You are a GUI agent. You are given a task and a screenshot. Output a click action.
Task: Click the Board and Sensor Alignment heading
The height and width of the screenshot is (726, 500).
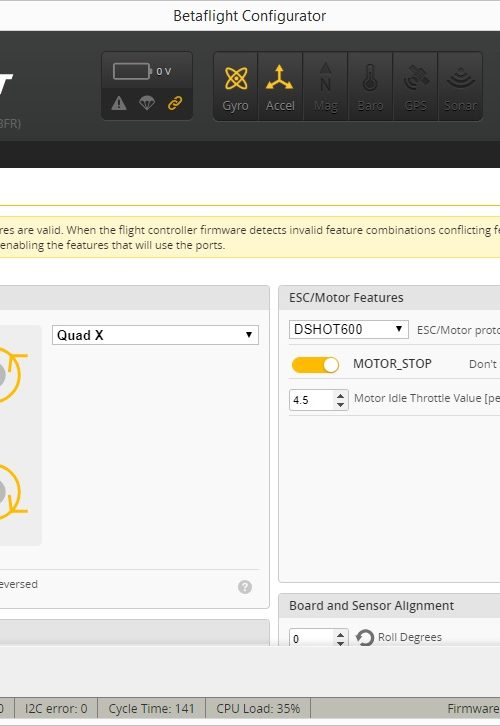coord(371,606)
